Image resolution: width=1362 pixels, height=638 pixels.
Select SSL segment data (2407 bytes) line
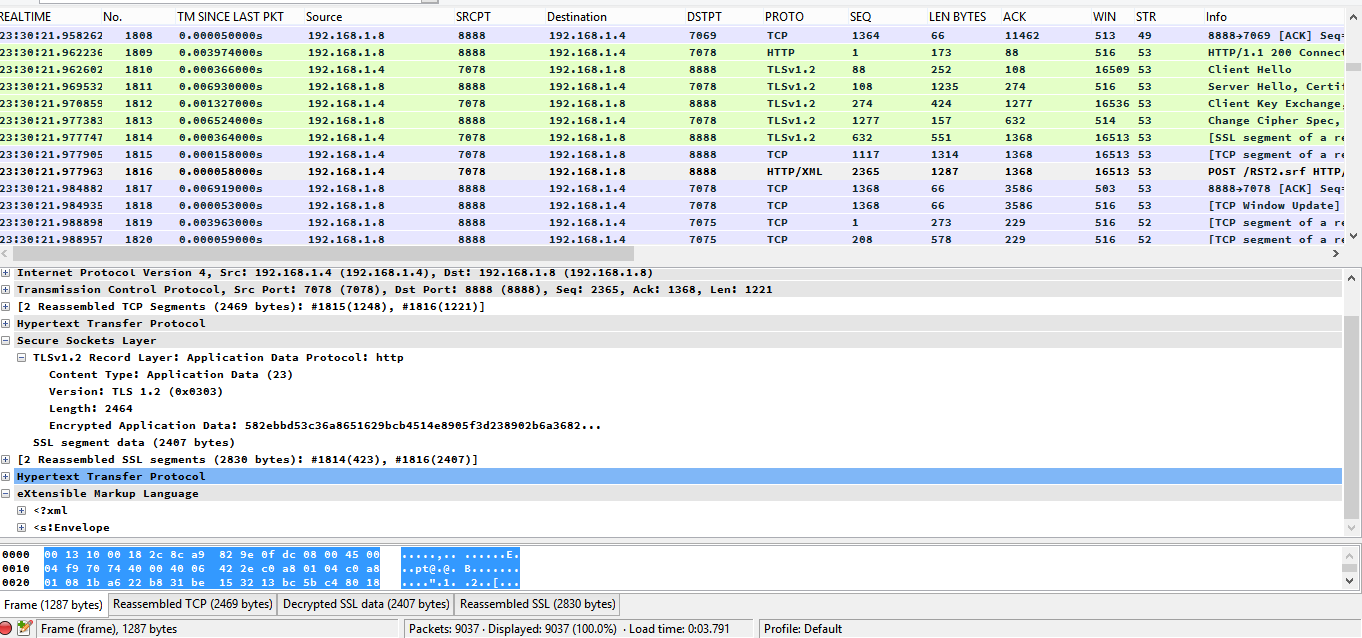point(134,443)
